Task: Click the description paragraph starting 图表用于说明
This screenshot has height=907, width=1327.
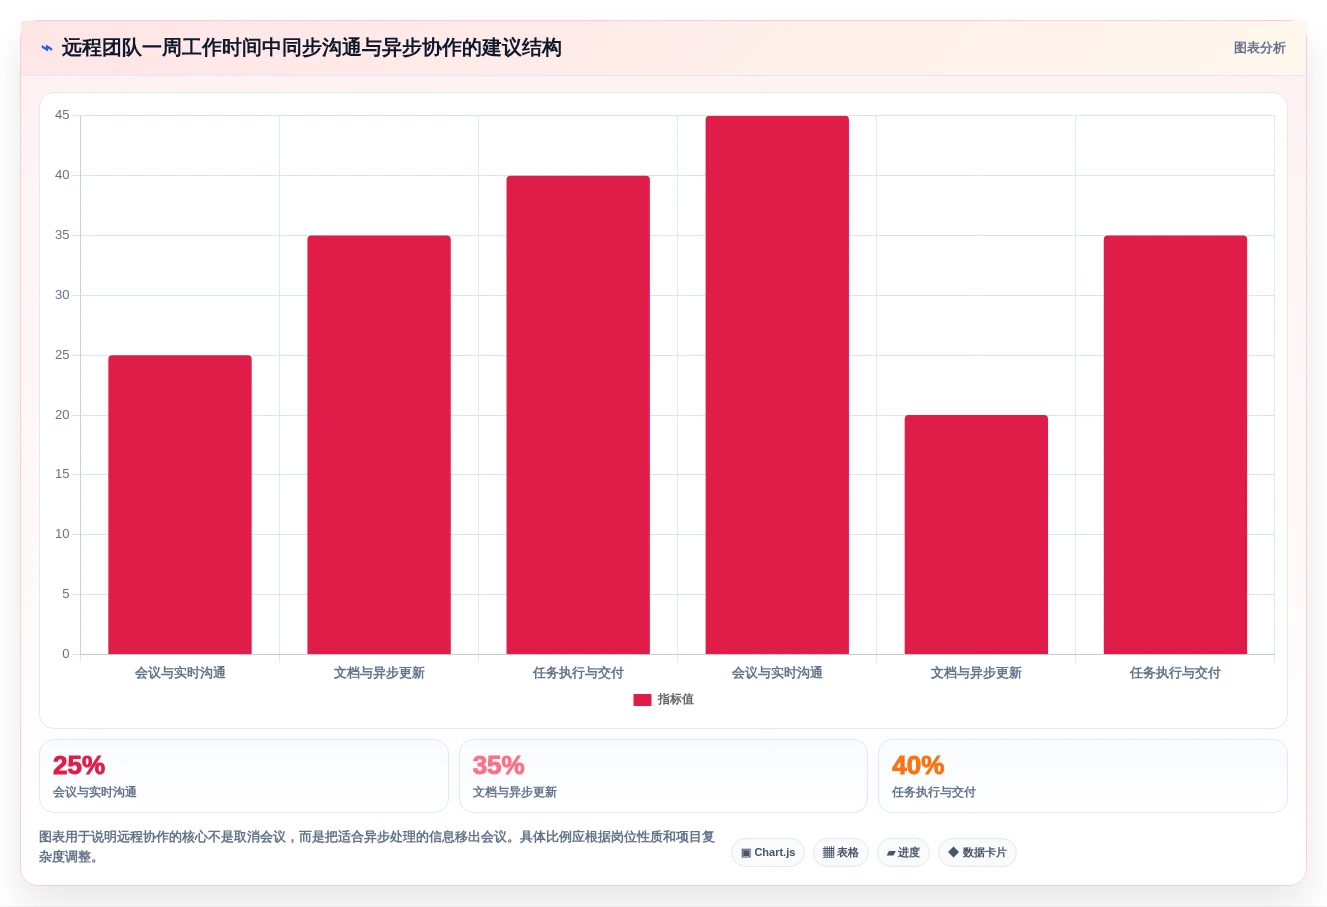Action: [377, 847]
